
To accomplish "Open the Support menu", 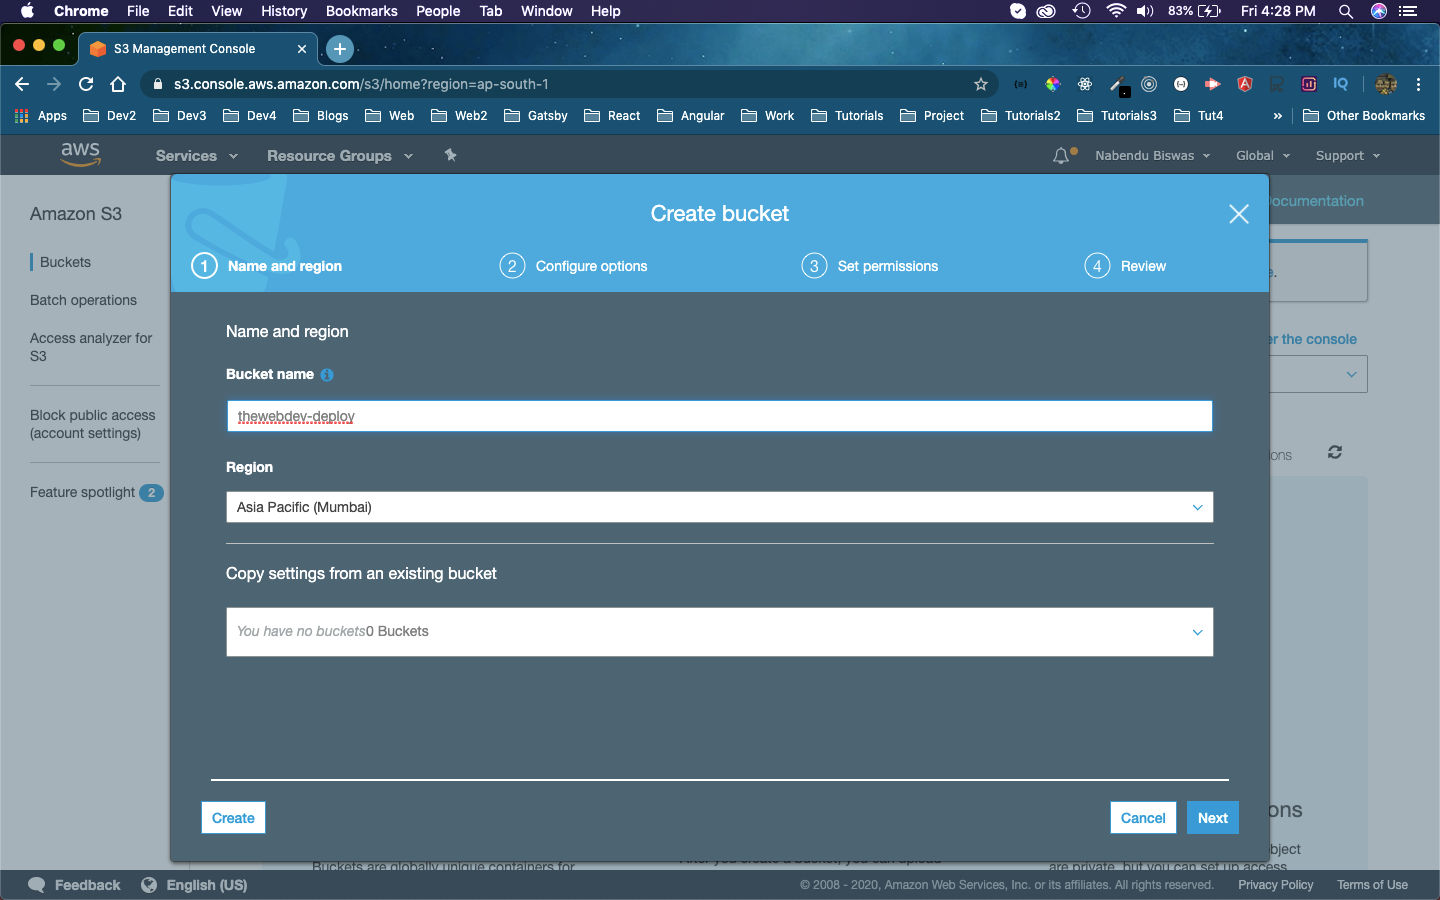I will pos(1347,156).
